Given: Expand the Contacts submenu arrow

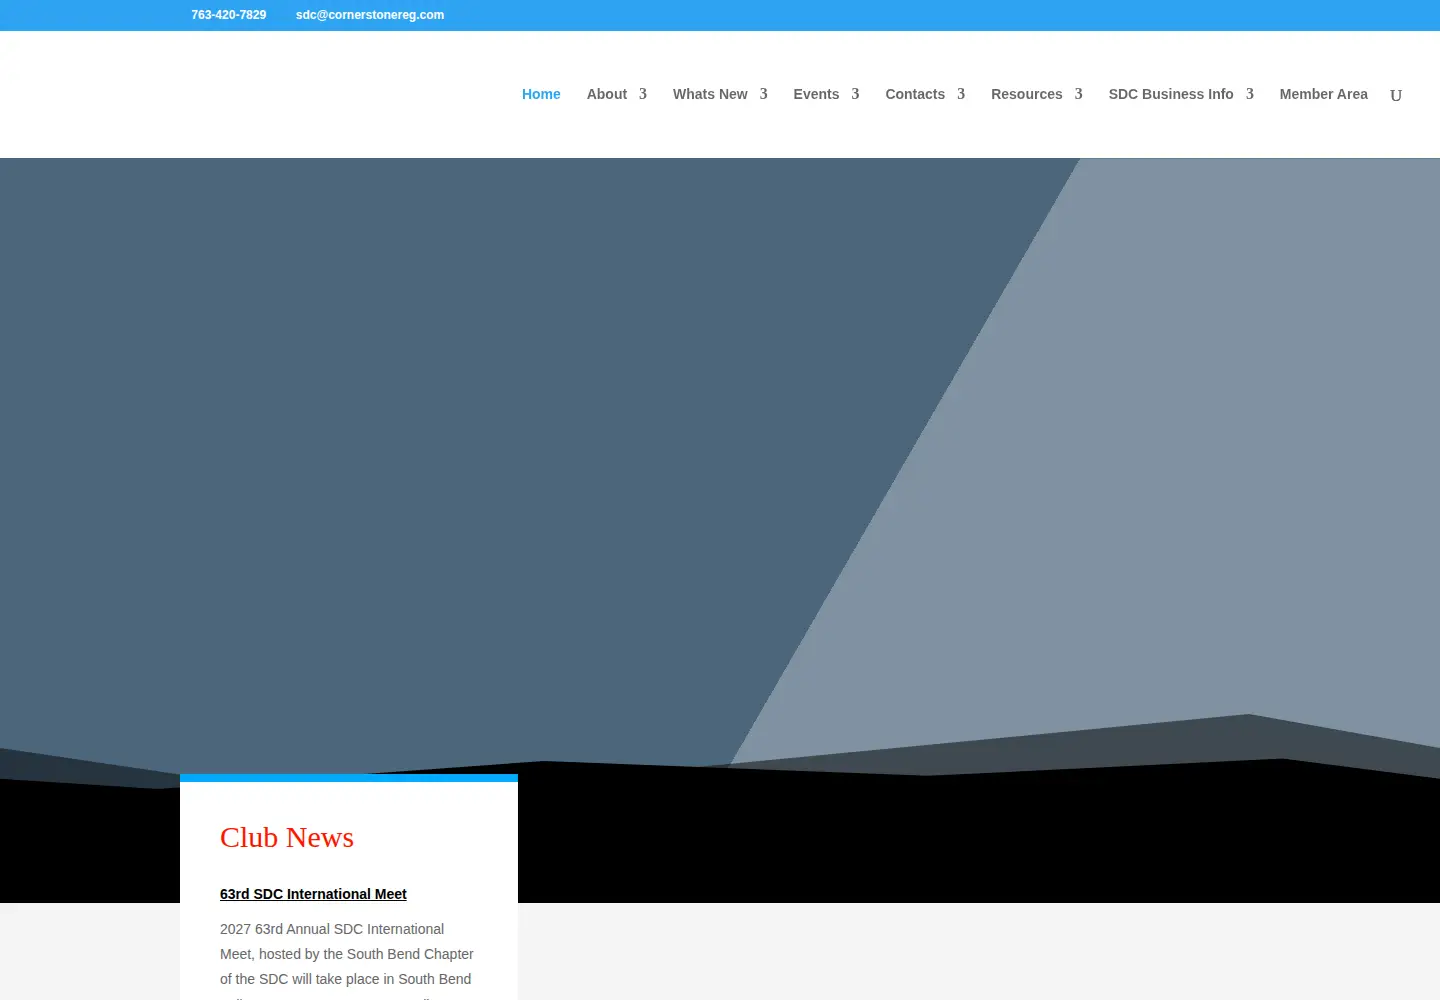Looking at the screenshot, I should pyautogui.click(x=961, y=94).
